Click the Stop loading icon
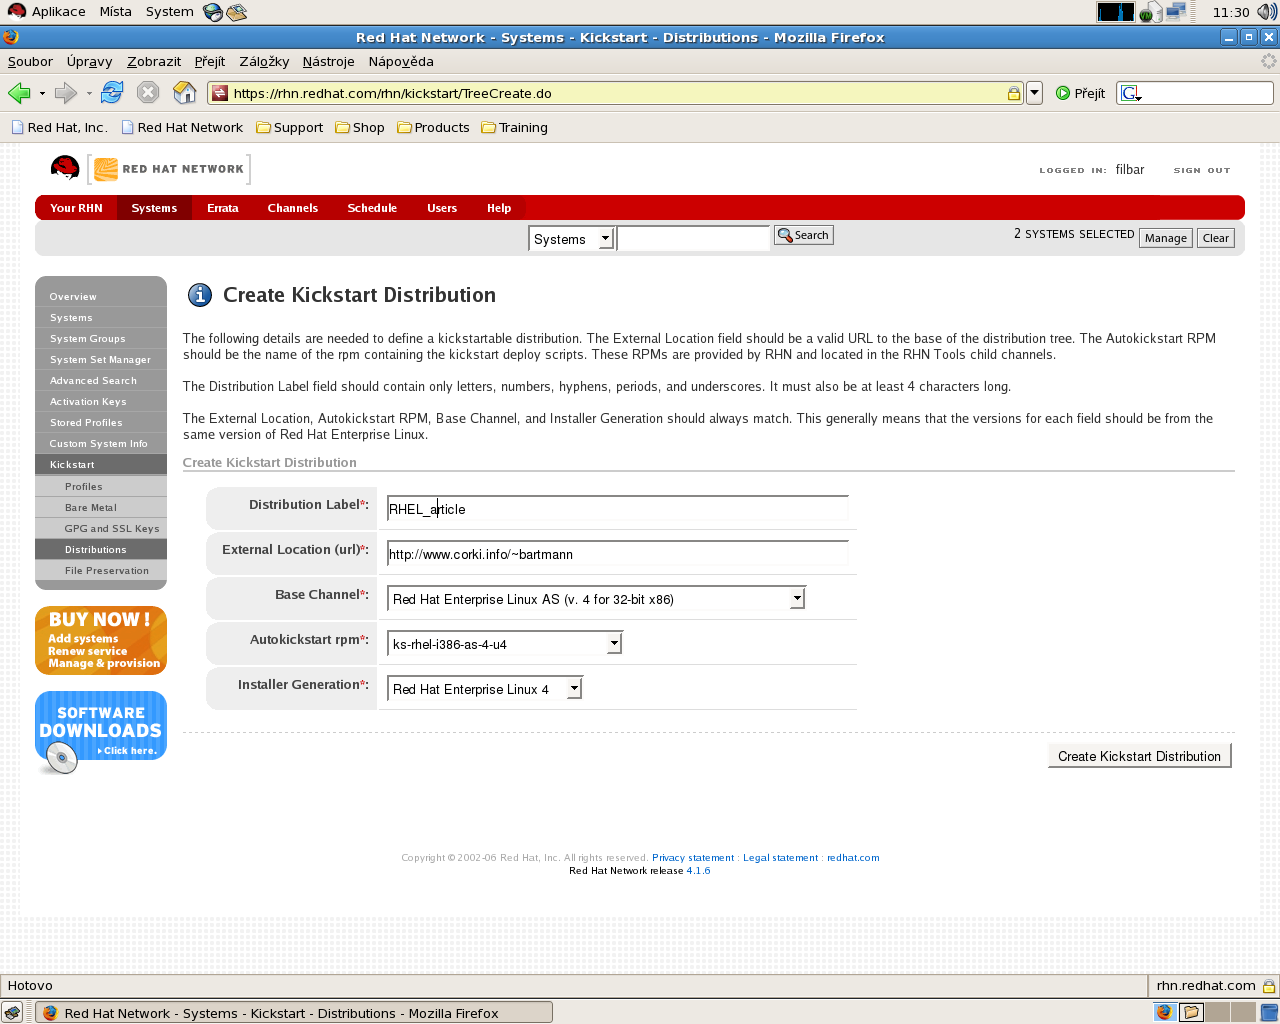 coord(148,93)
